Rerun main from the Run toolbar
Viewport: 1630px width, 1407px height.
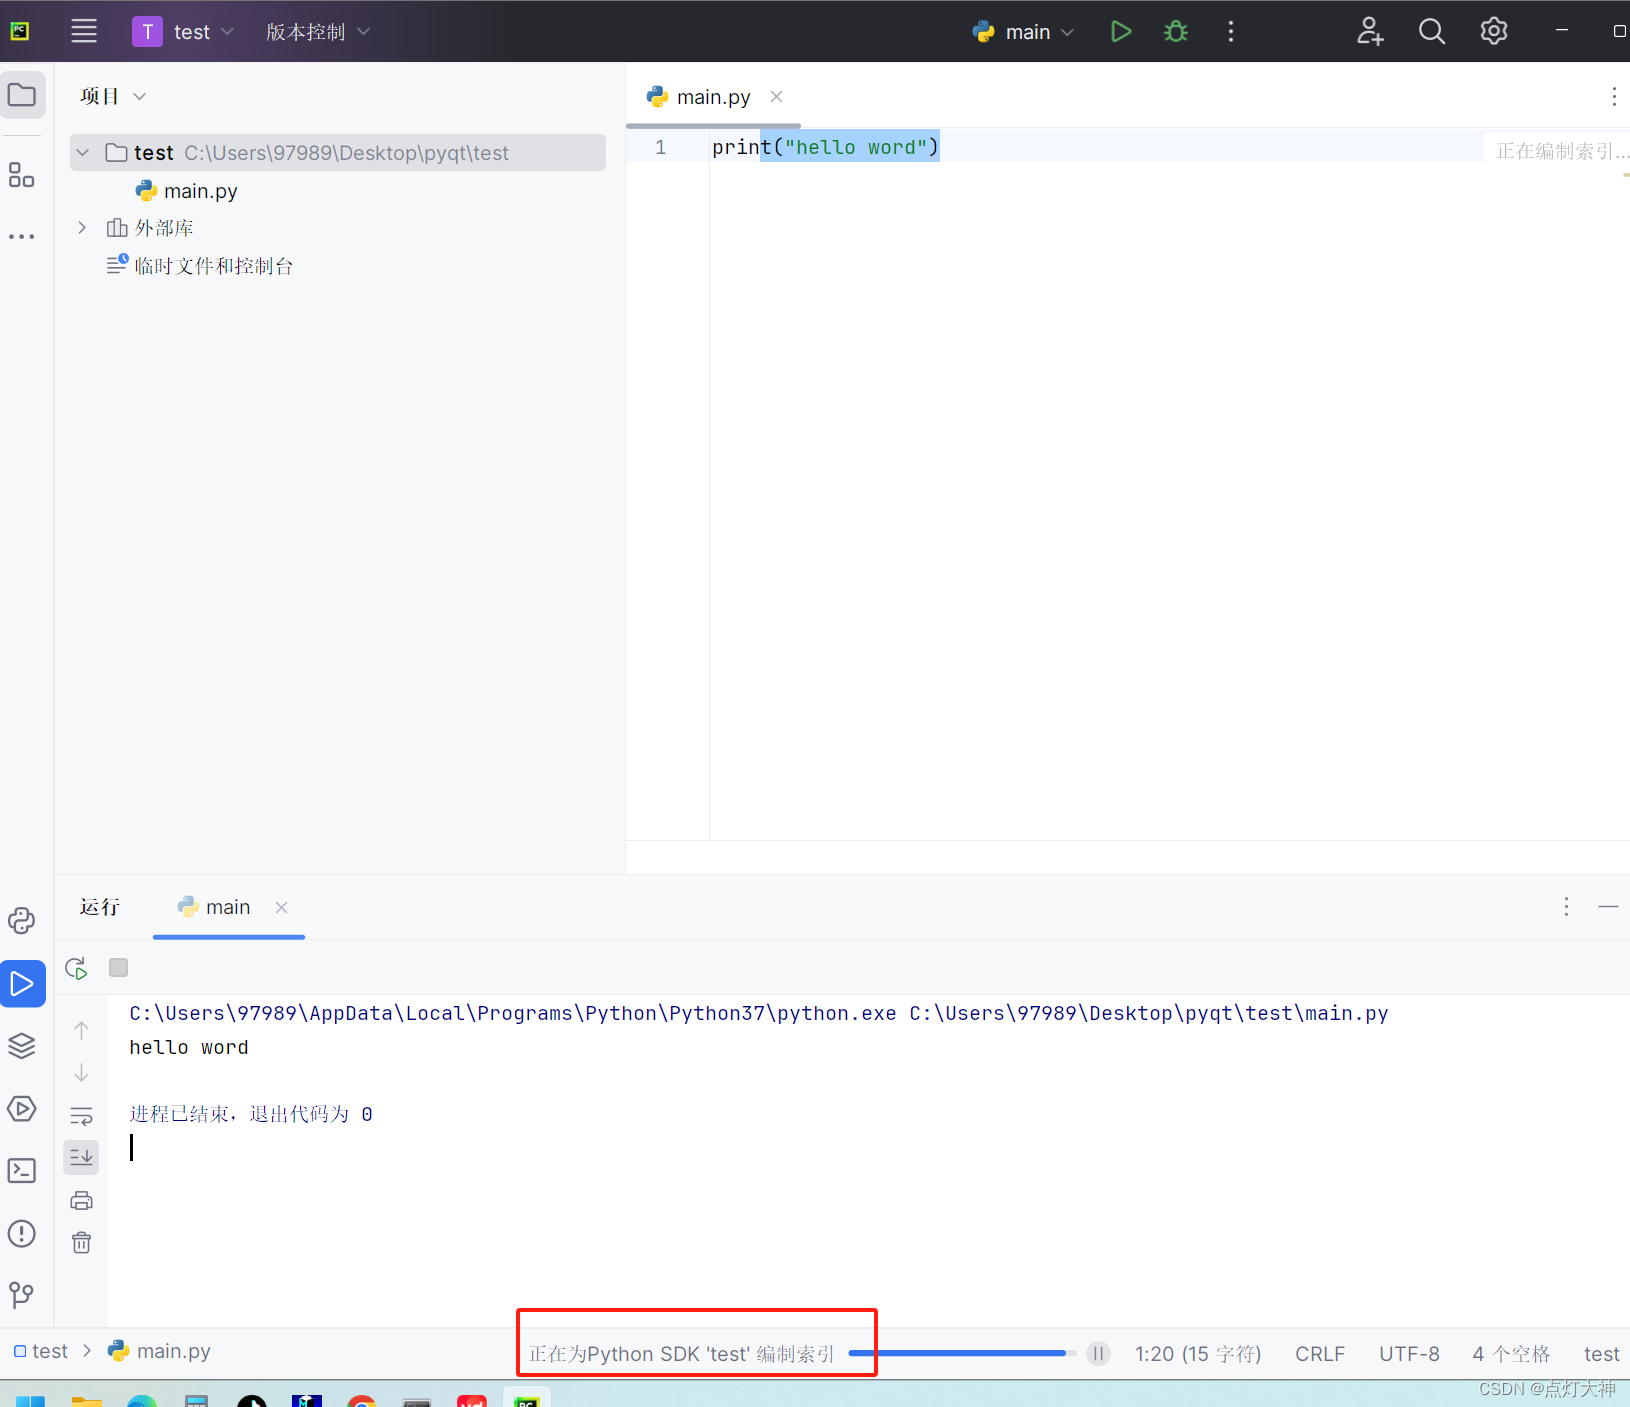pyautogui.click(x=77, y=968)
